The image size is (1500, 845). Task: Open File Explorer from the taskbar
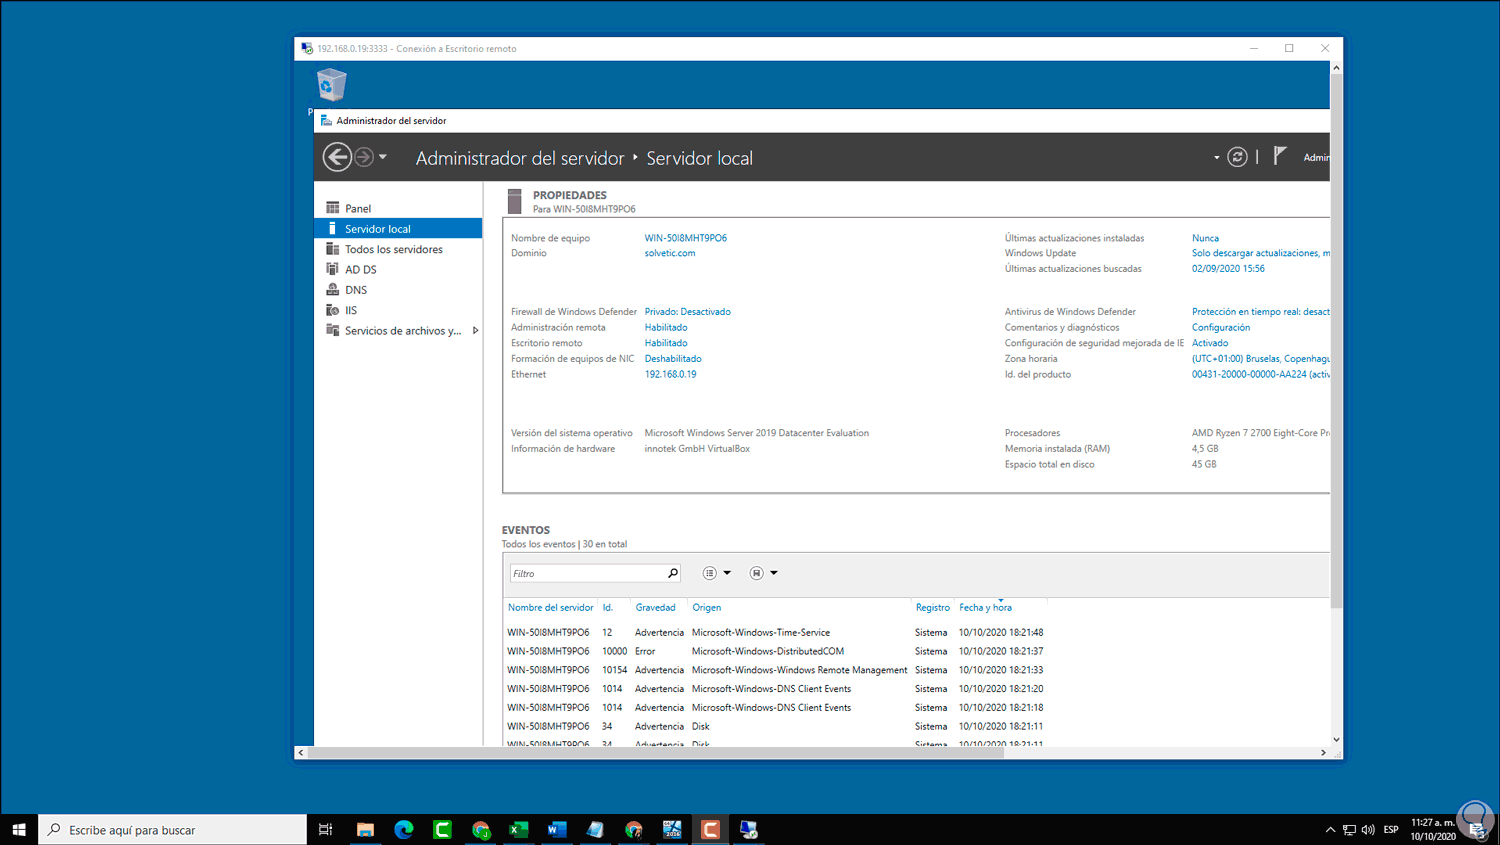pyautogui.click(x=365, y=830)
